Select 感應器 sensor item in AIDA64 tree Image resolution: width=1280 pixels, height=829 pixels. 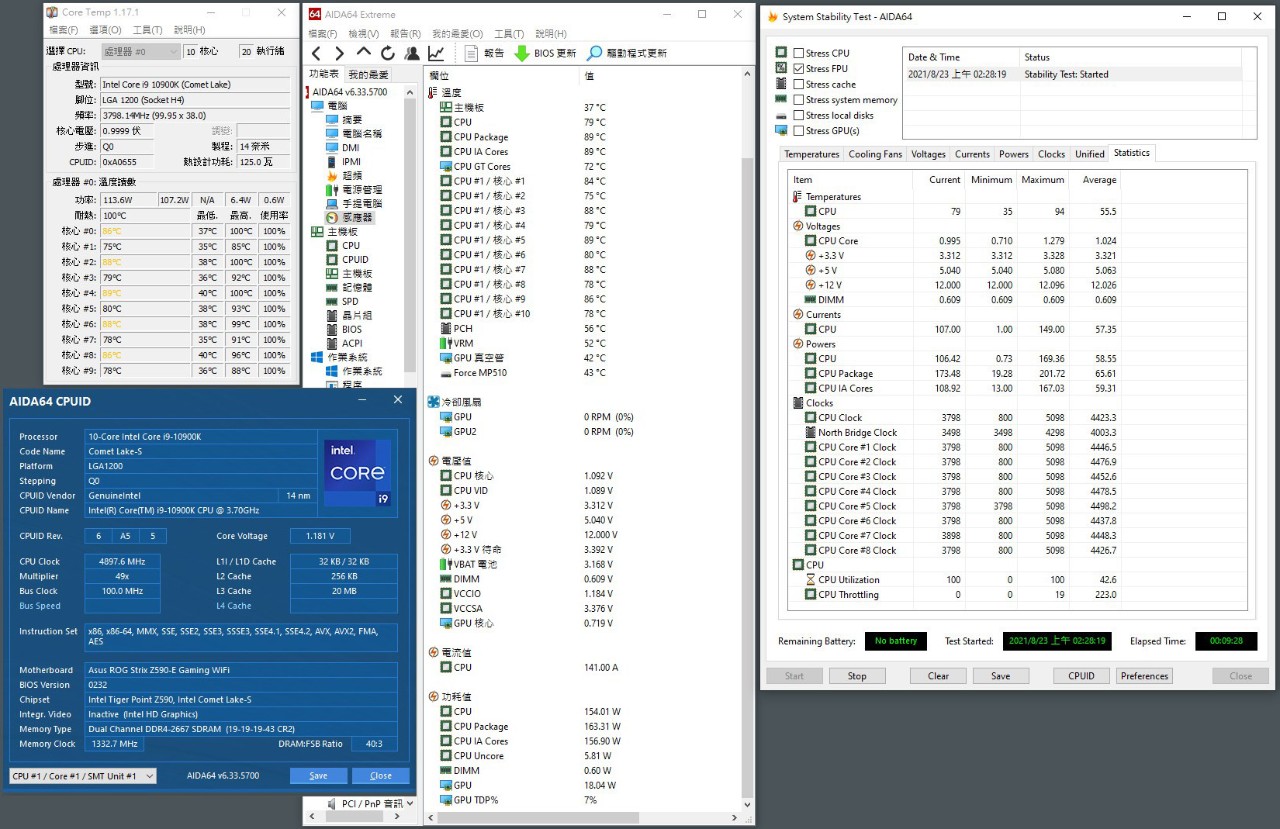350,217
